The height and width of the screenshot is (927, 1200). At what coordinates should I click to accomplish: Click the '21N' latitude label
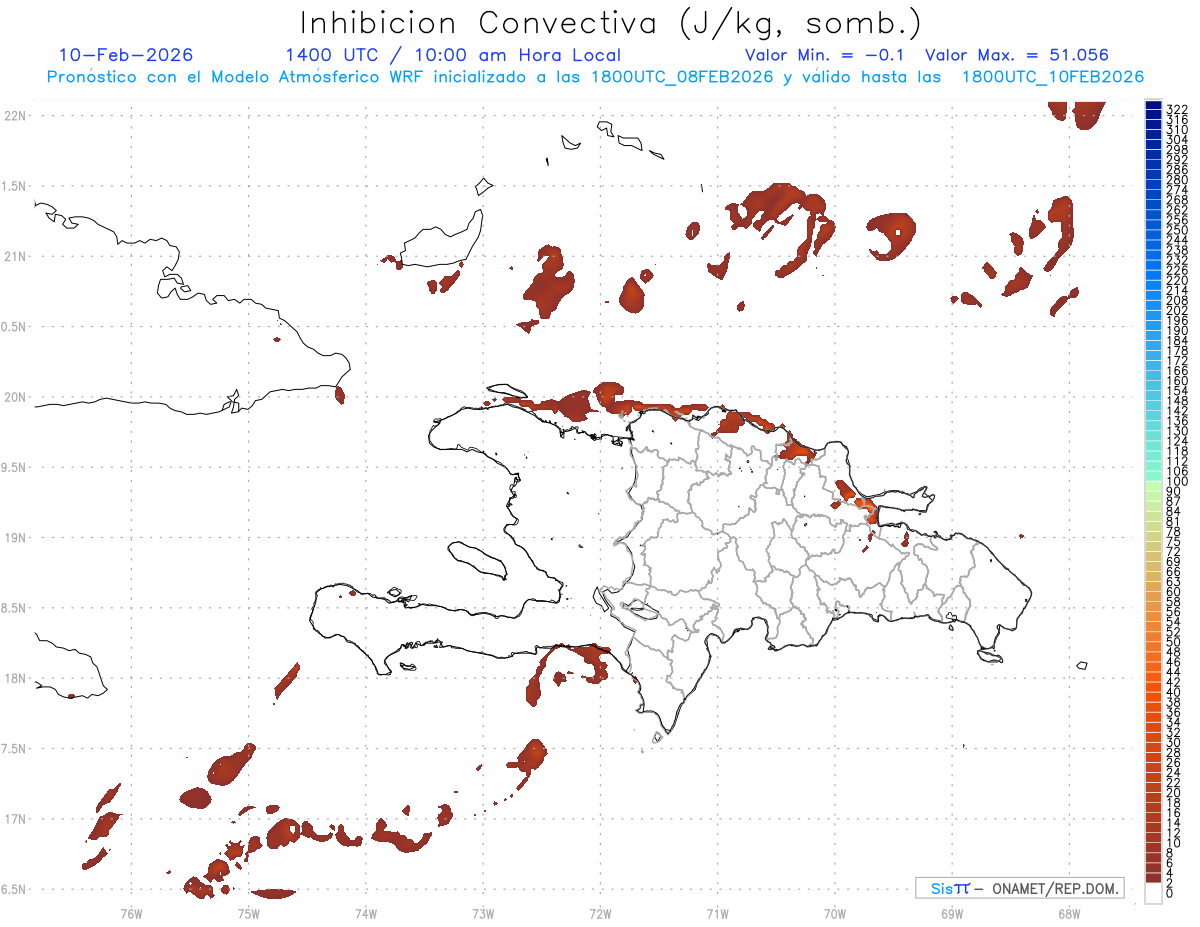[x=15, y=256]
